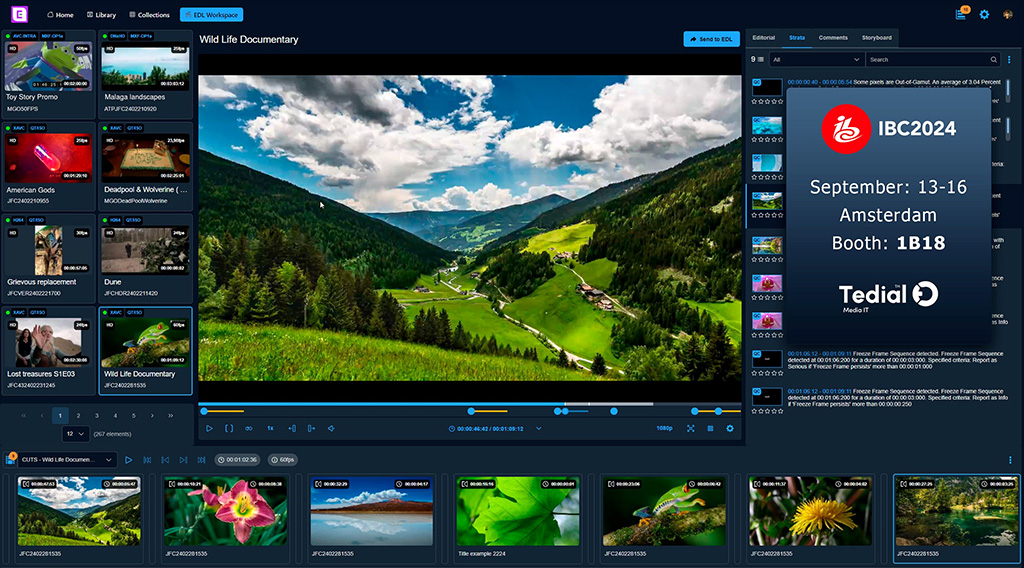1024x568 pixels.
Task: Click the grid view icon in player controls
Action: click(x=710, y=429)
